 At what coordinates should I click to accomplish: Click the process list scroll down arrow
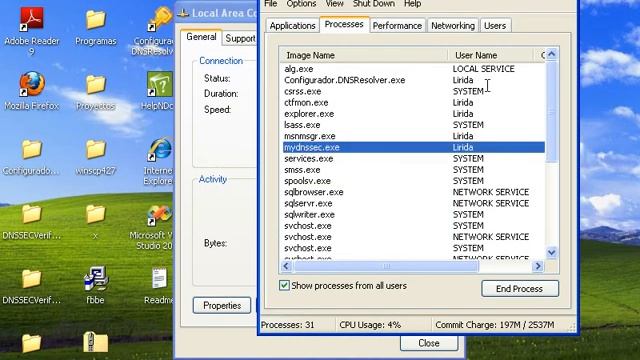(x=551, y=253)
